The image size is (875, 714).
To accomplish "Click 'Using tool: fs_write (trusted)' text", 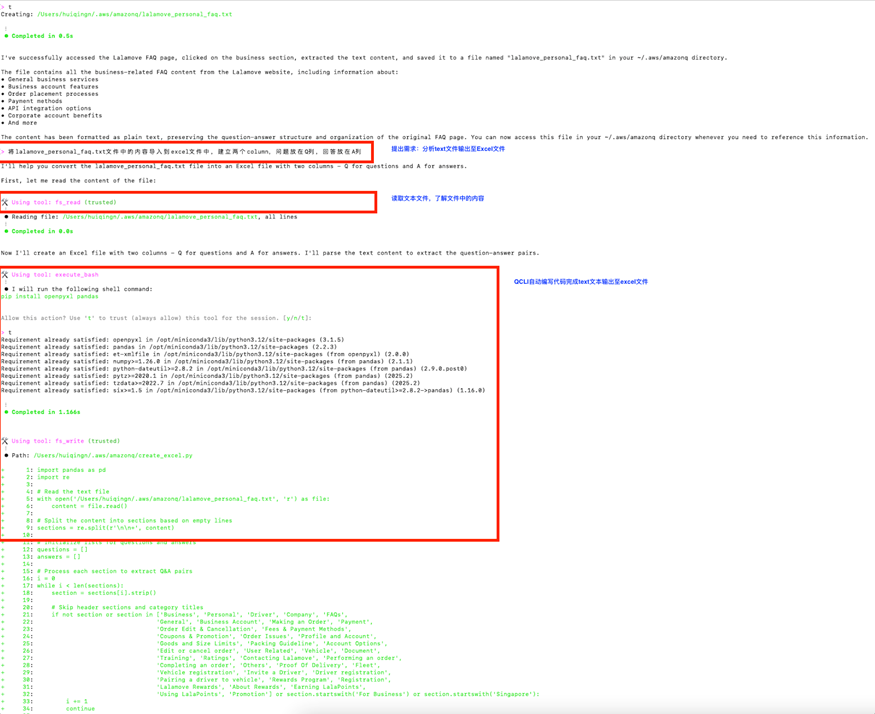I will coord(66,441).
